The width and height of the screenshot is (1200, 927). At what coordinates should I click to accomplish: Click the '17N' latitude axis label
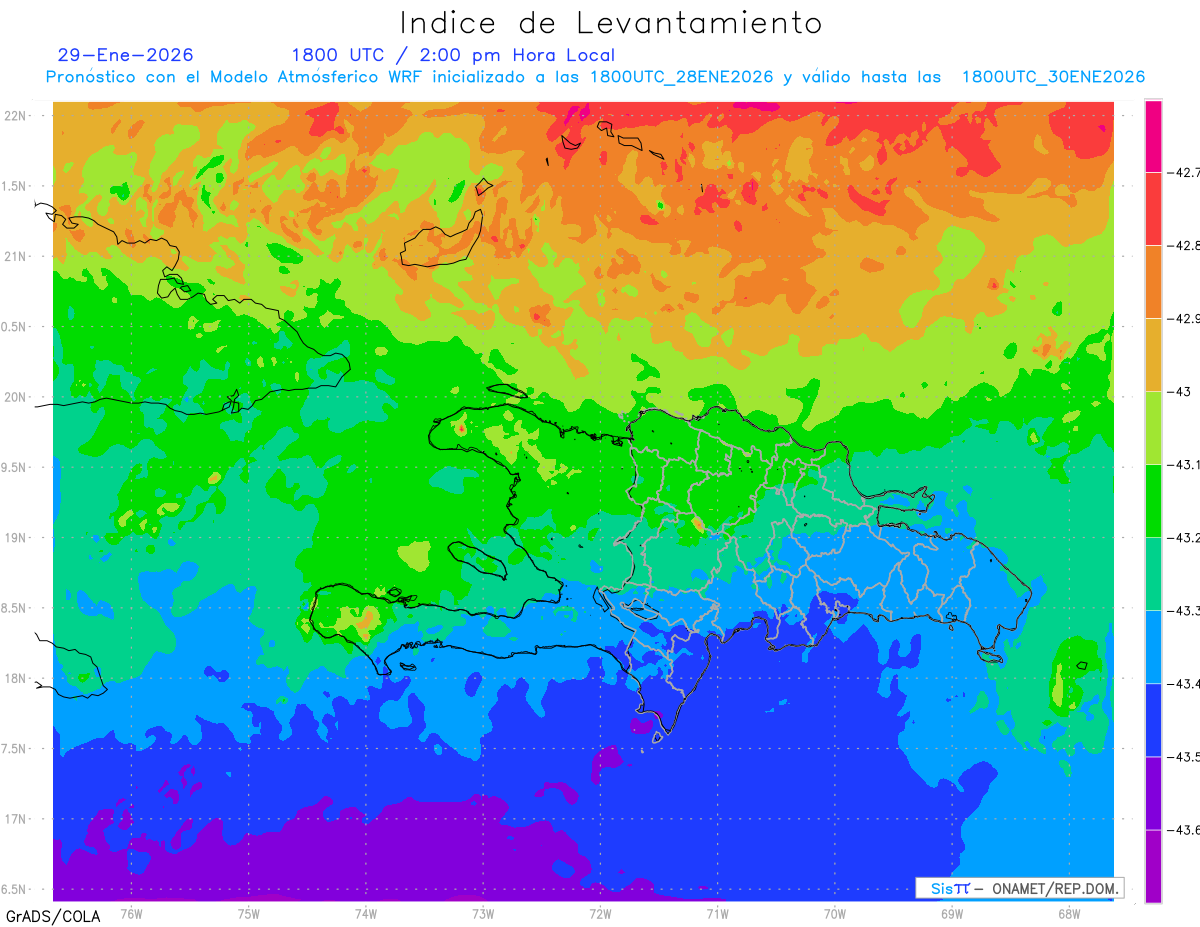point(15,819)
